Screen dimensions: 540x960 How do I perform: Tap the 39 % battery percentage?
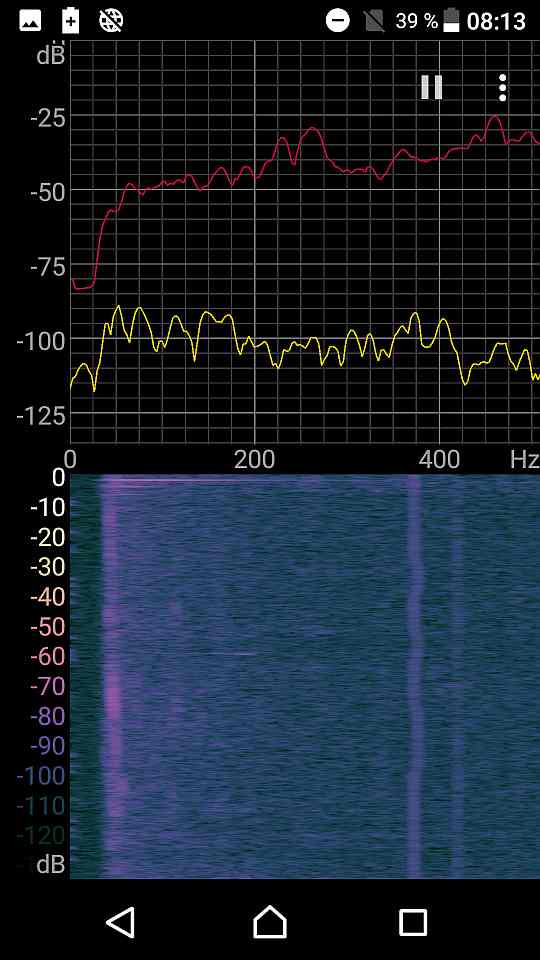click(416, 21)
